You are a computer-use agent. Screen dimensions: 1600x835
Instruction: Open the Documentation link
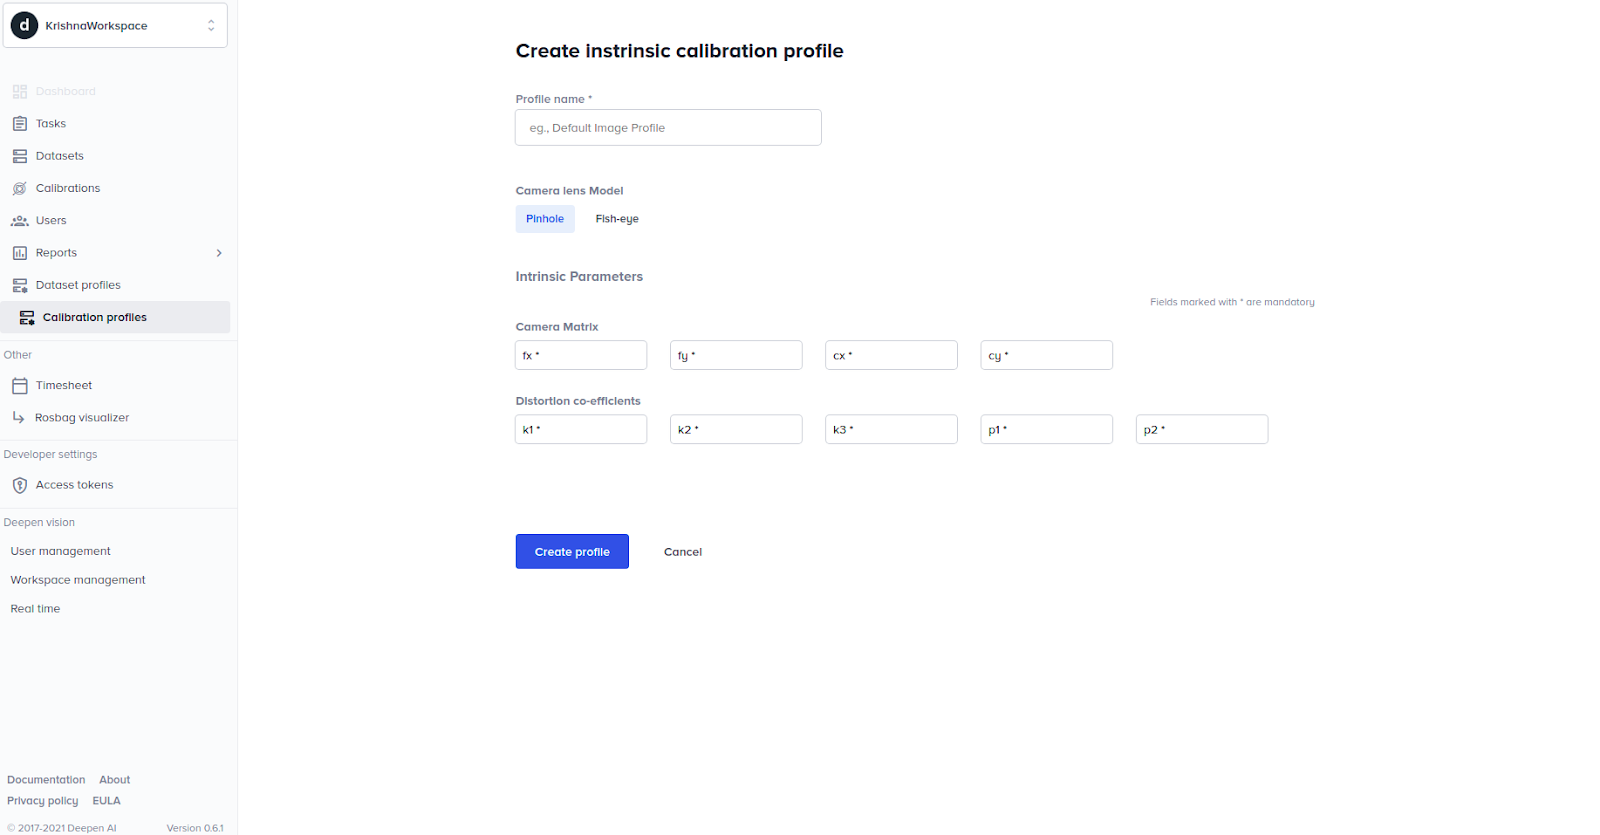point(46,780)
